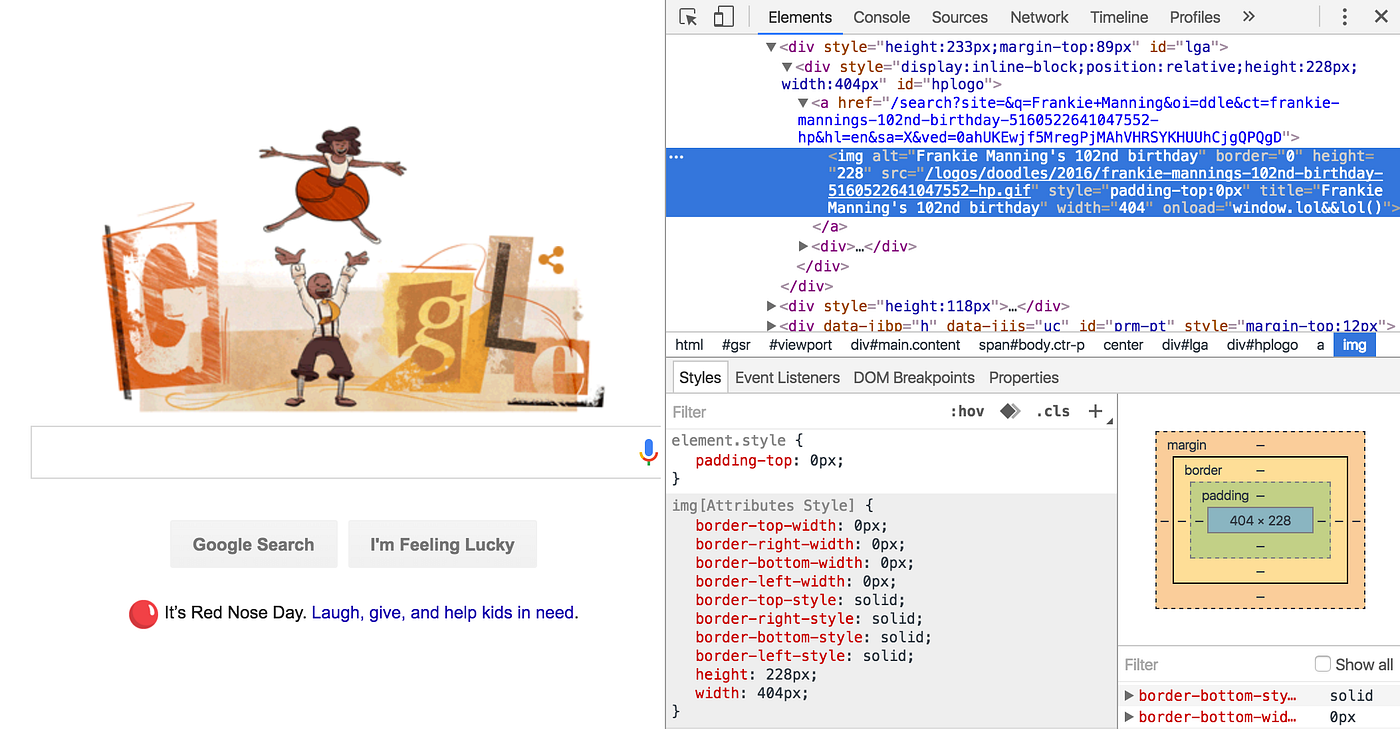The width and height of the screenshot is (1400, 729).
Task: Select div#lga in the breadcrumb
Action: [1185, 345]
